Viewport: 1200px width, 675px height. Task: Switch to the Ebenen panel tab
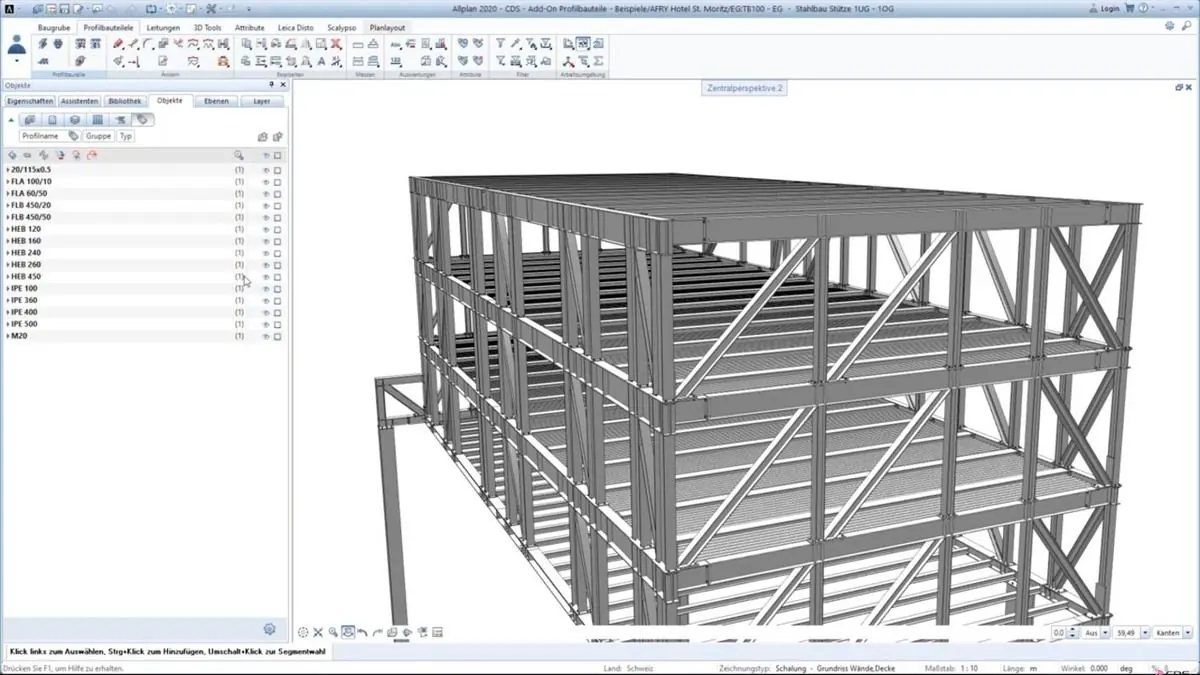(x=217, y=101)
